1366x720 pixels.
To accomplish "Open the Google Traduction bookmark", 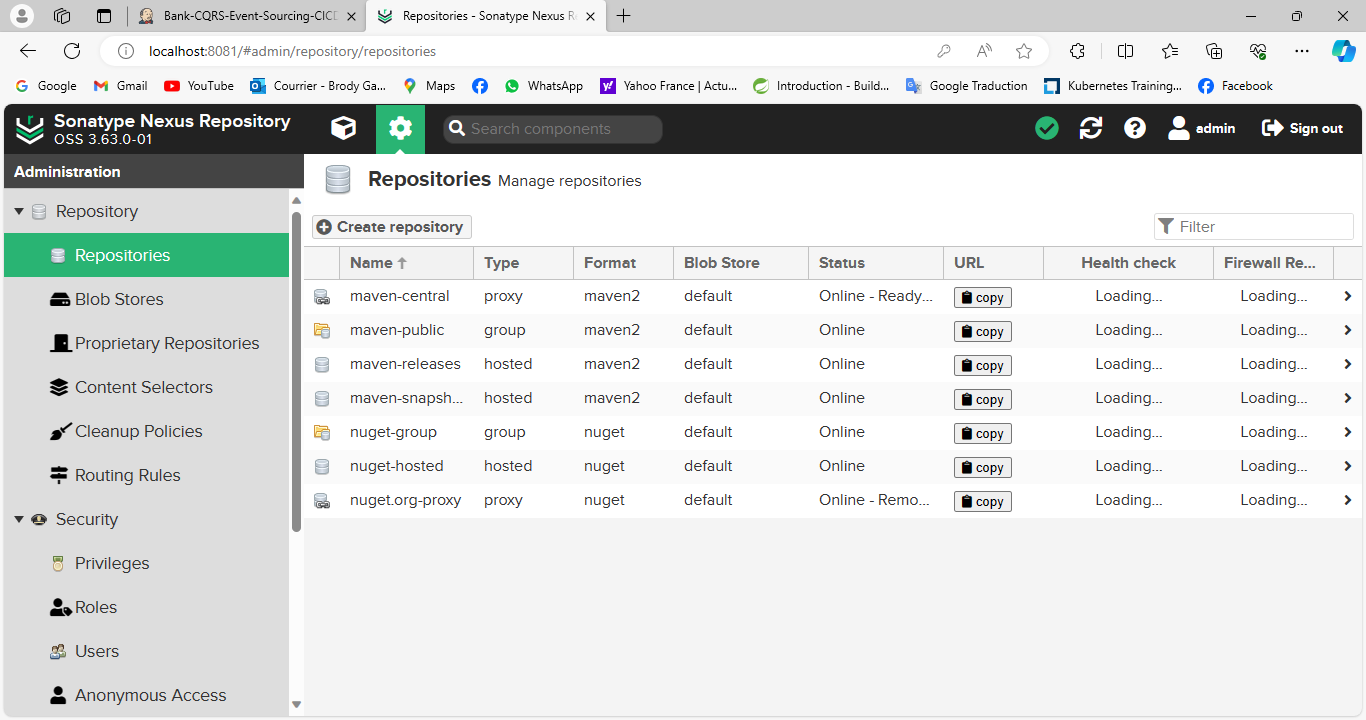I will [x=967, y=86].
